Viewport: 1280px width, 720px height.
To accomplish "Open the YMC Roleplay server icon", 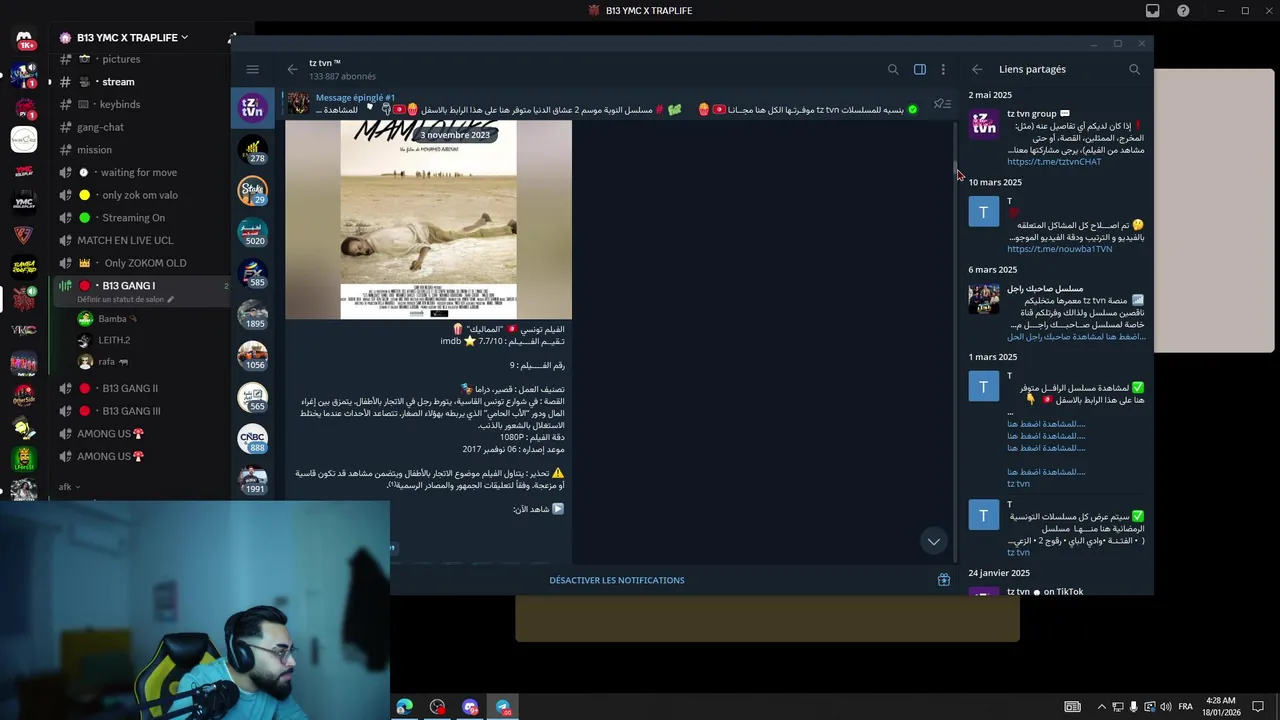I will [x=24, y=203].
